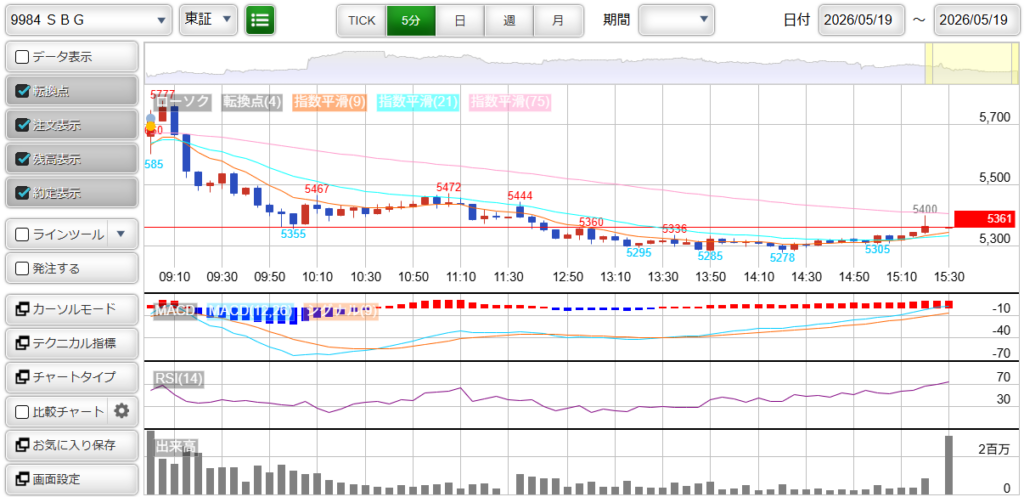This screenshot has height=497, width=1024.
Task: Open the カーソルモード popup window
Action: pos(72,309)
